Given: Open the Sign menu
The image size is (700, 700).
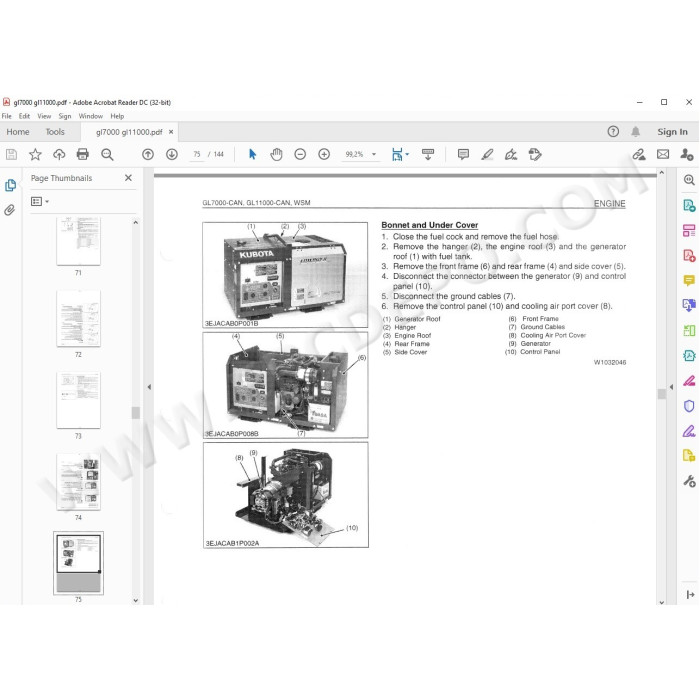Looking at the screenshot, I should [65, 116].
